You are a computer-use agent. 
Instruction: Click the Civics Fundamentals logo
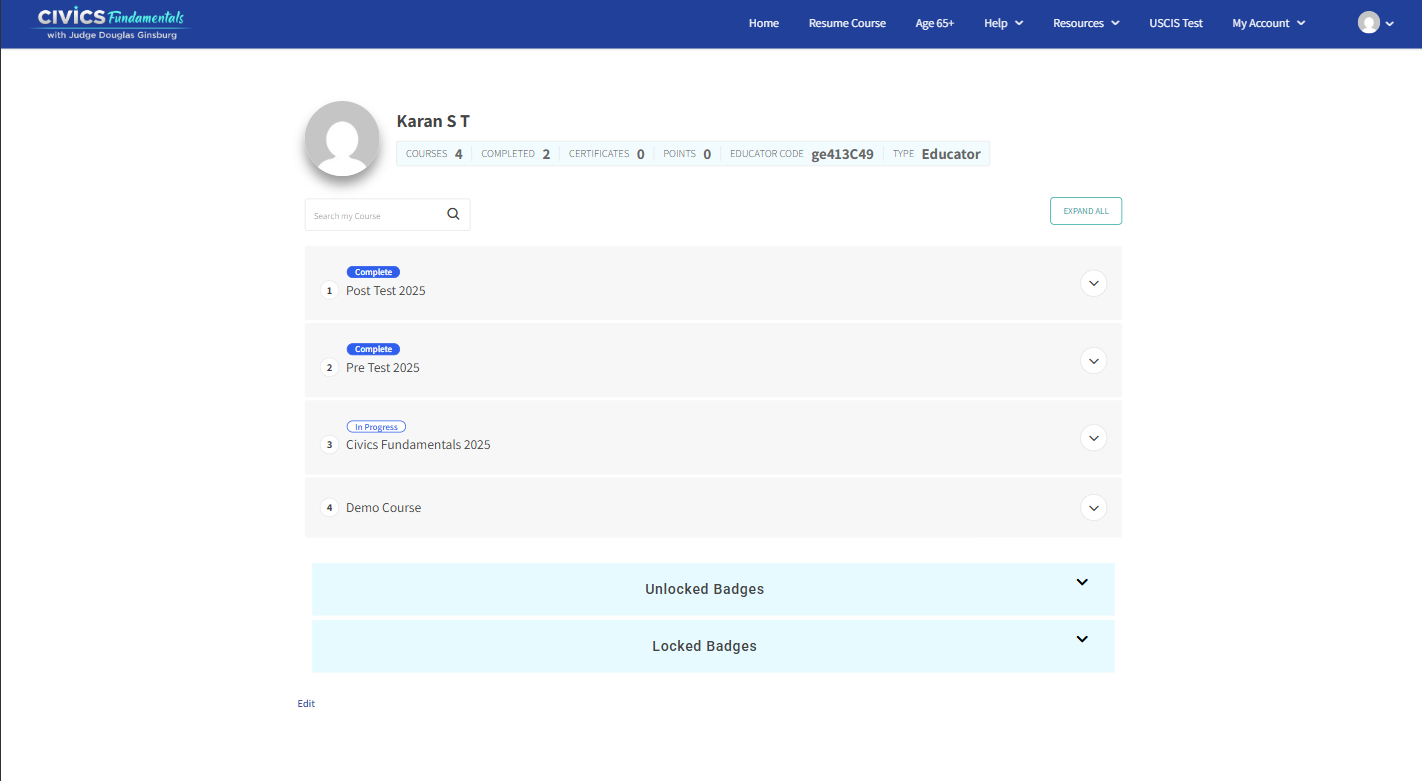[x=111, y=24]
